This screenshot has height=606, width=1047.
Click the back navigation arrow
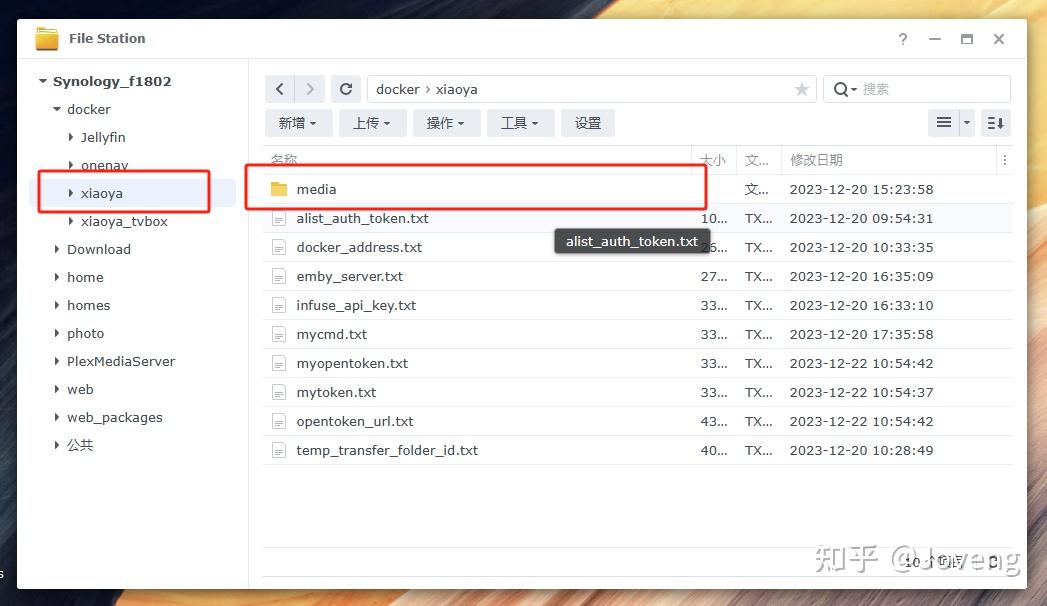(280, 89)
